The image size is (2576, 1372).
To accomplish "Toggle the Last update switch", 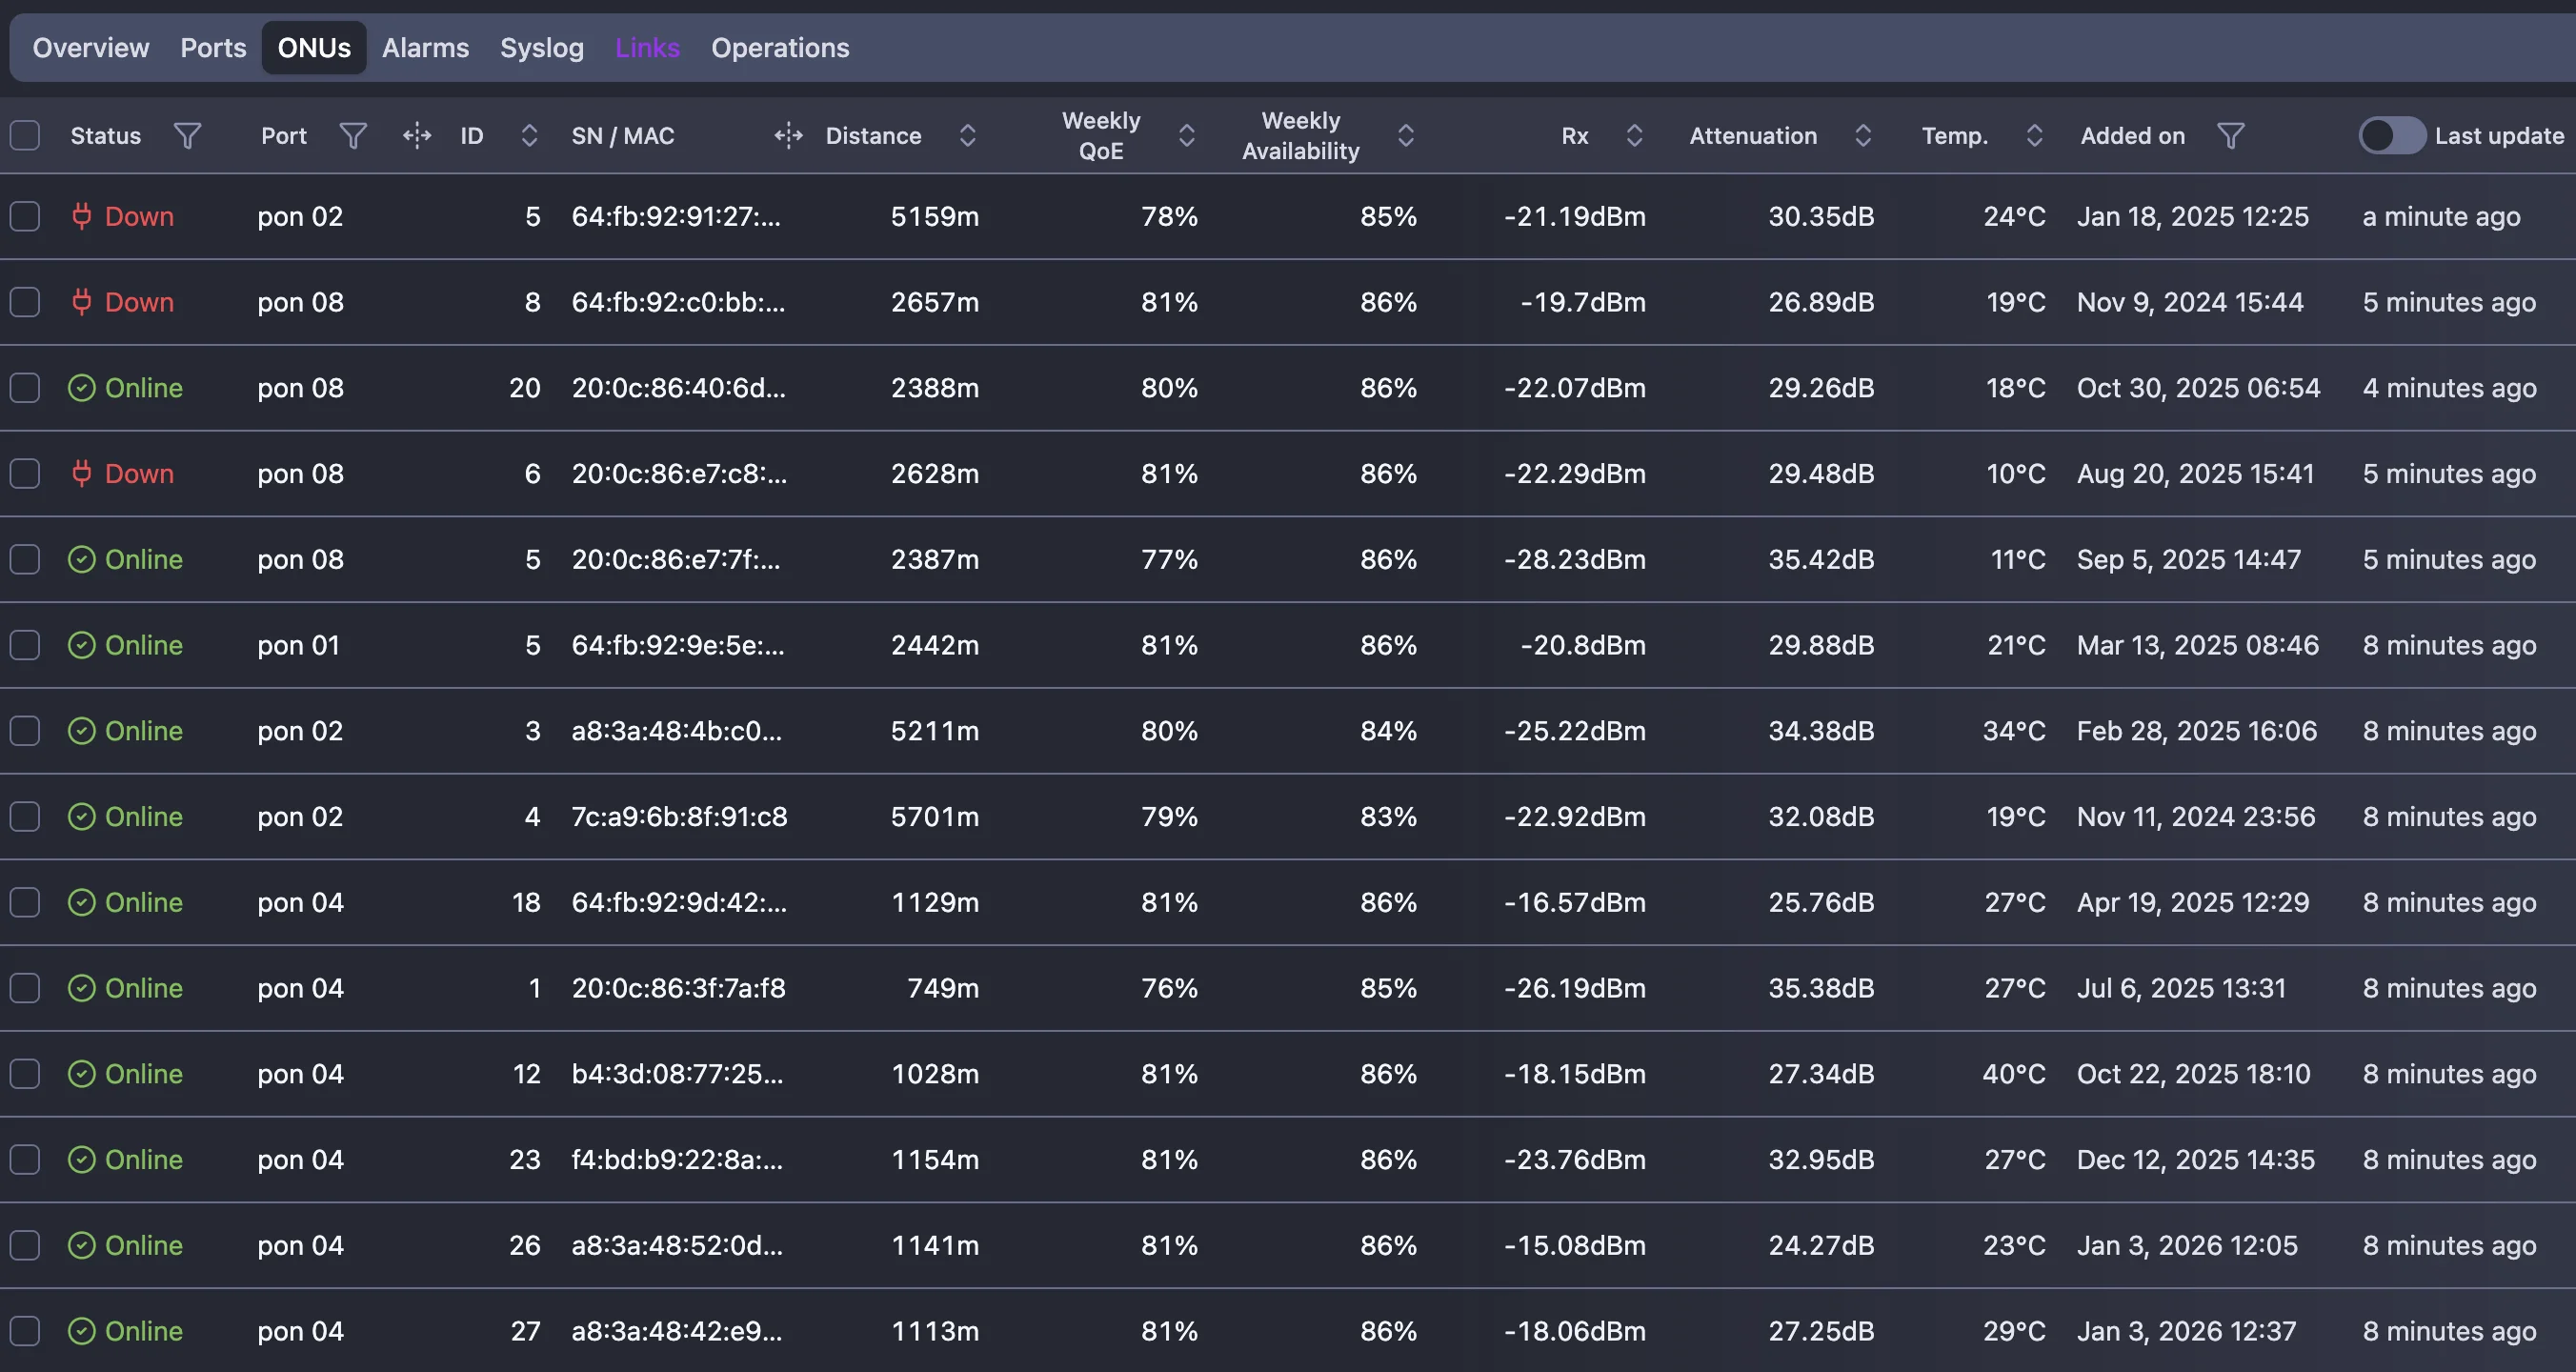I will coord(2391,135).
